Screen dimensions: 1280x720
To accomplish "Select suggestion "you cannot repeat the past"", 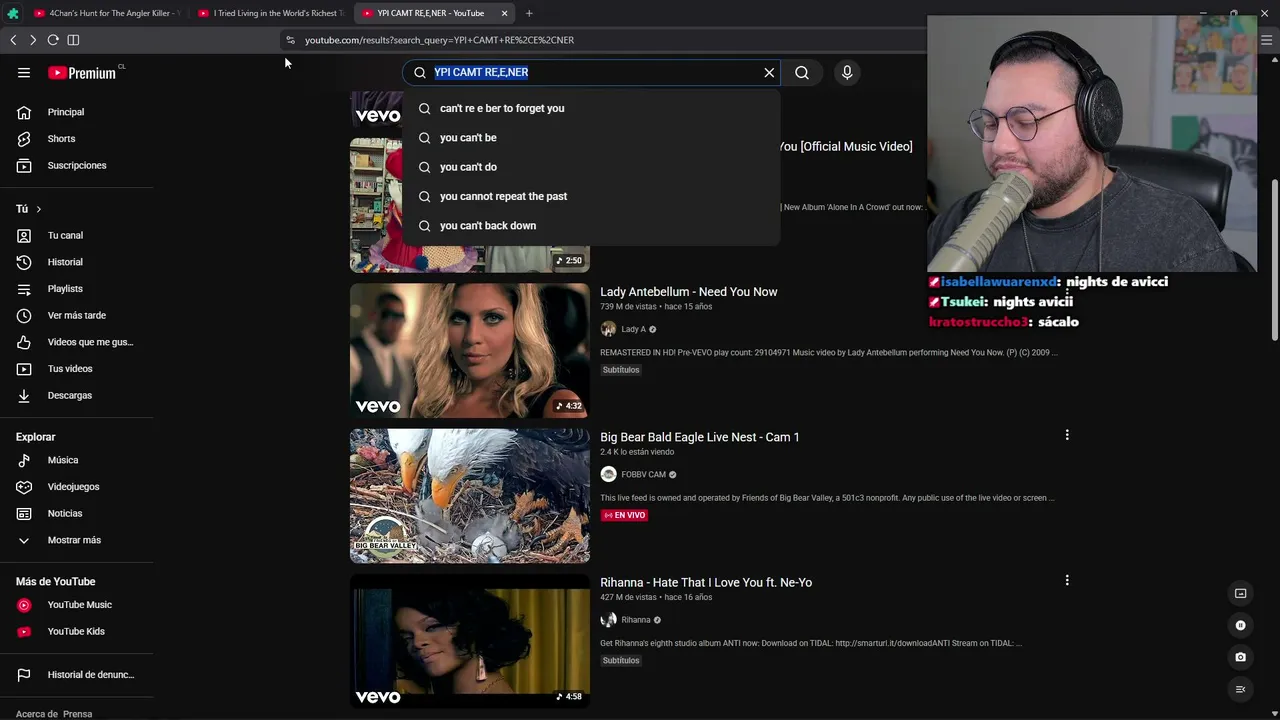I will 591,196.
